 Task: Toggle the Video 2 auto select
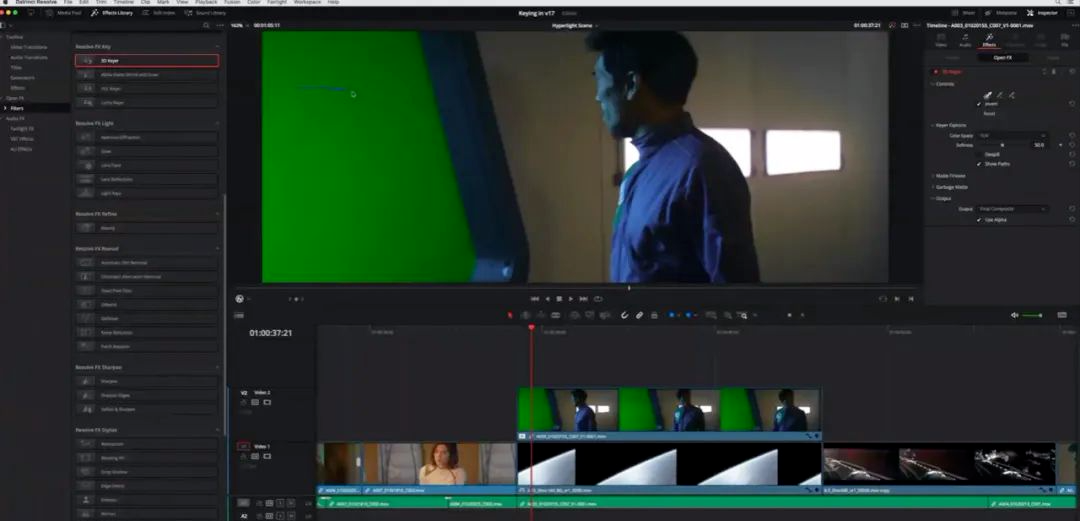click(255, 402)
